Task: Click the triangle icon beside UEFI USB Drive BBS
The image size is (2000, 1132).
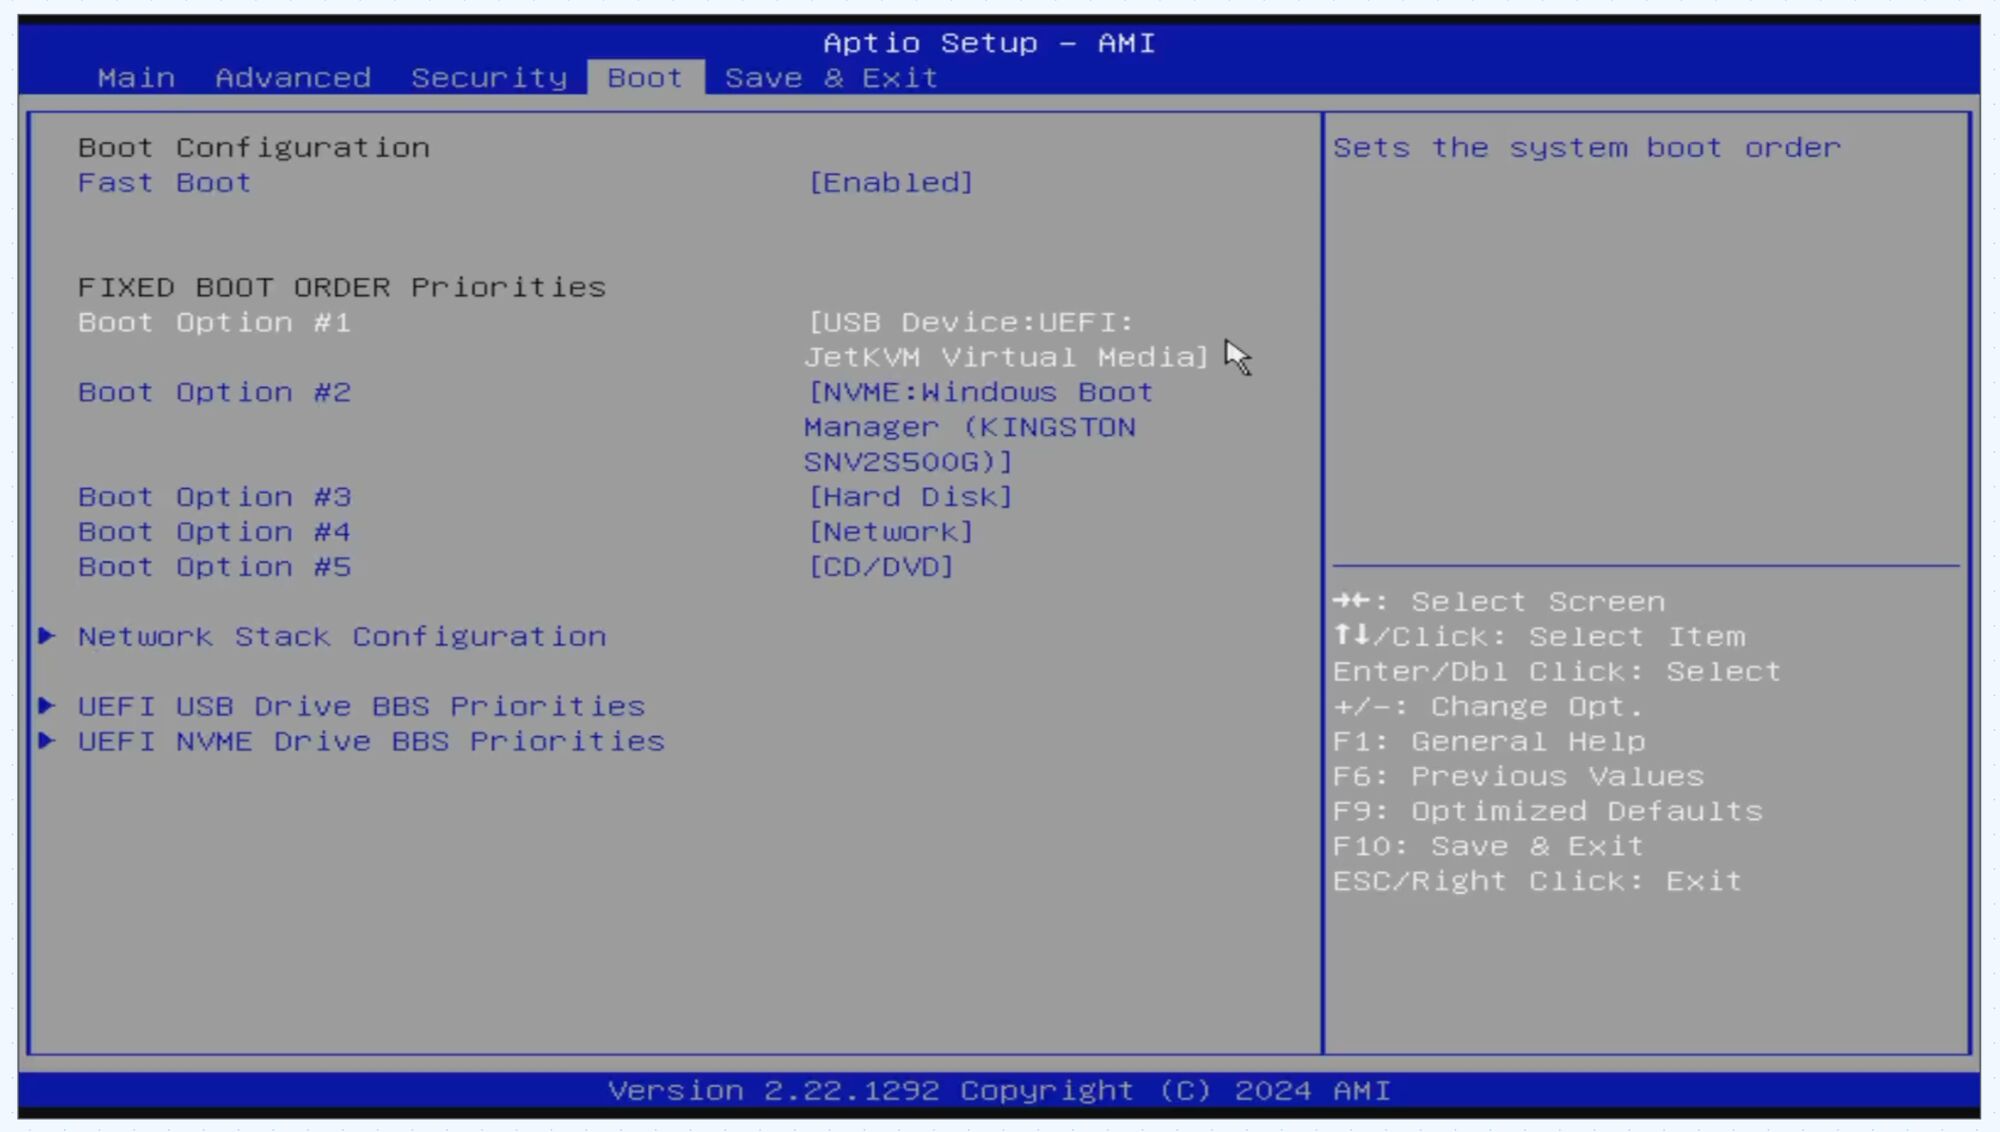Action: click(46, 706)
